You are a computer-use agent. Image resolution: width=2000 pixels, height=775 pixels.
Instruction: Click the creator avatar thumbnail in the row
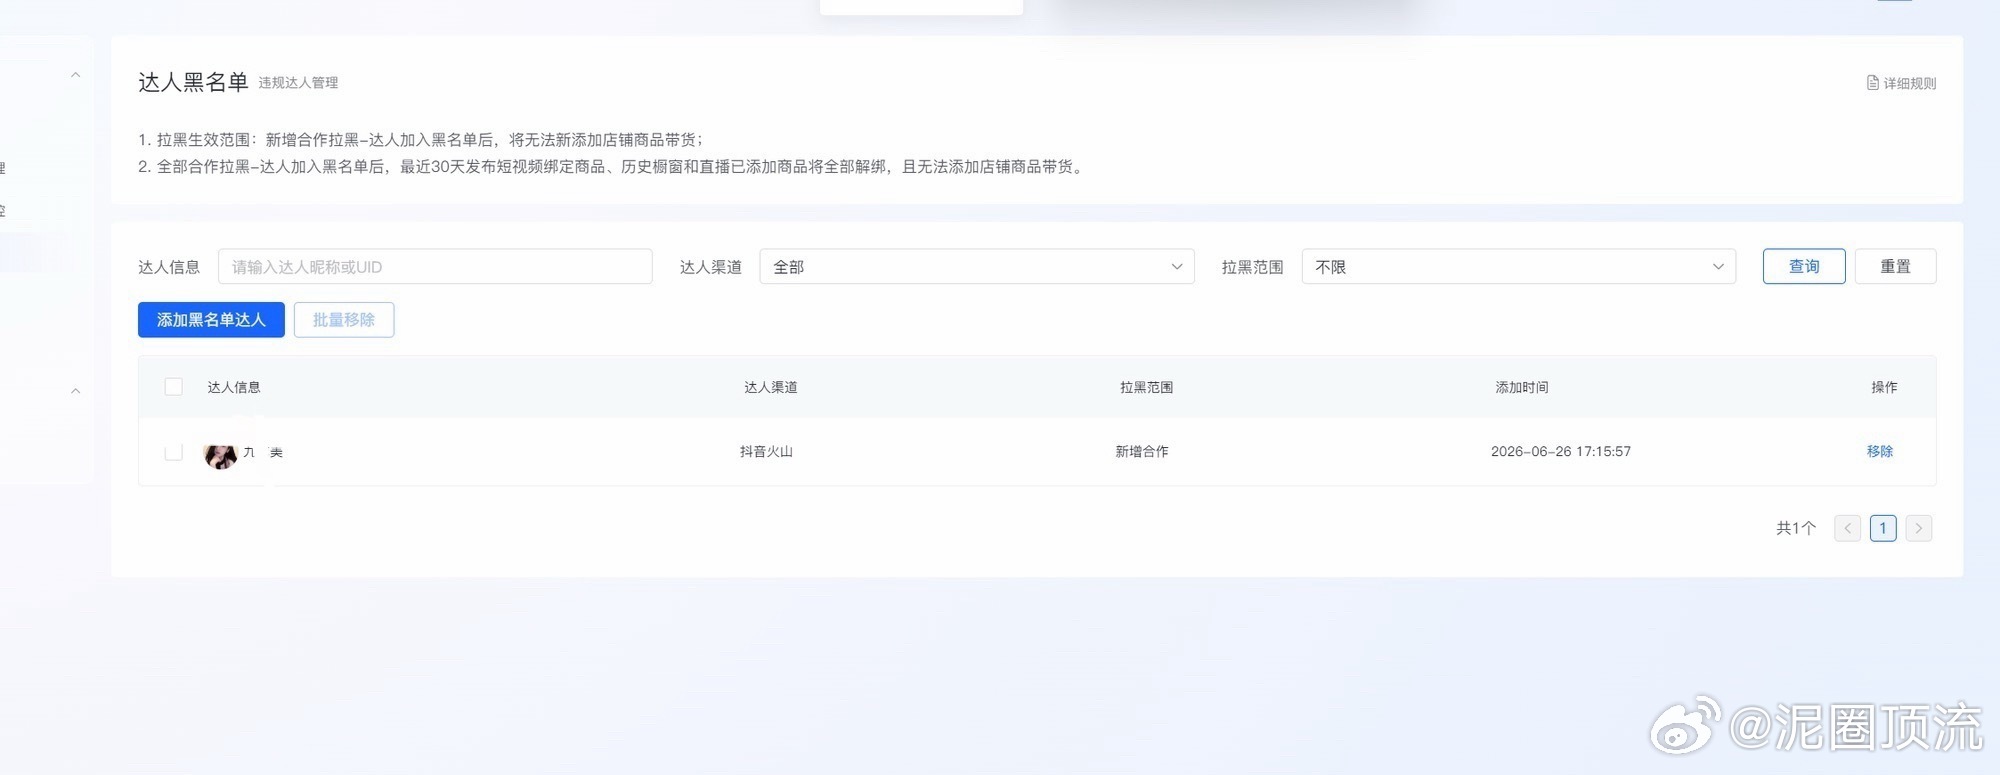click(x=220, y=455)
